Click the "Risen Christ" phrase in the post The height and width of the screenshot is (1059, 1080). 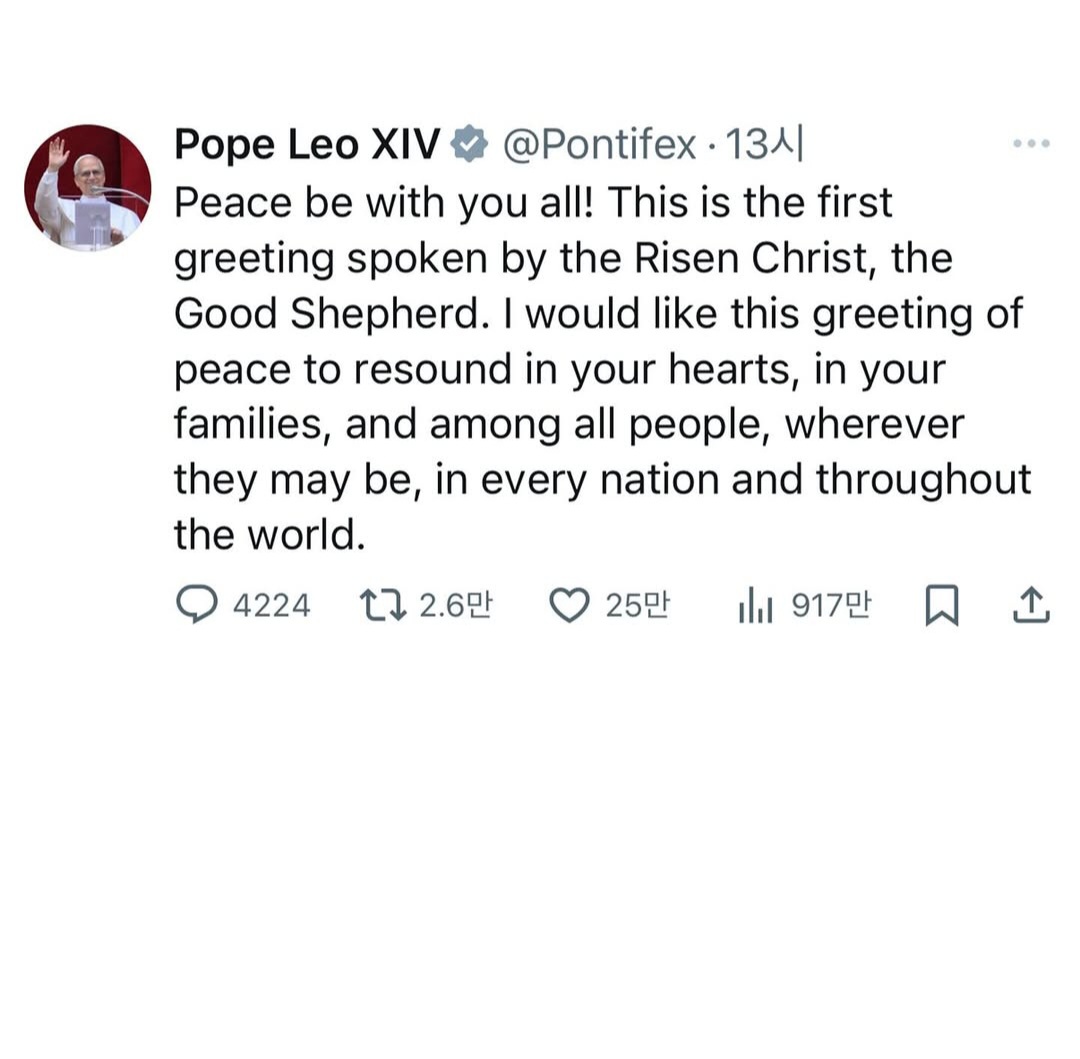[751, 259]
